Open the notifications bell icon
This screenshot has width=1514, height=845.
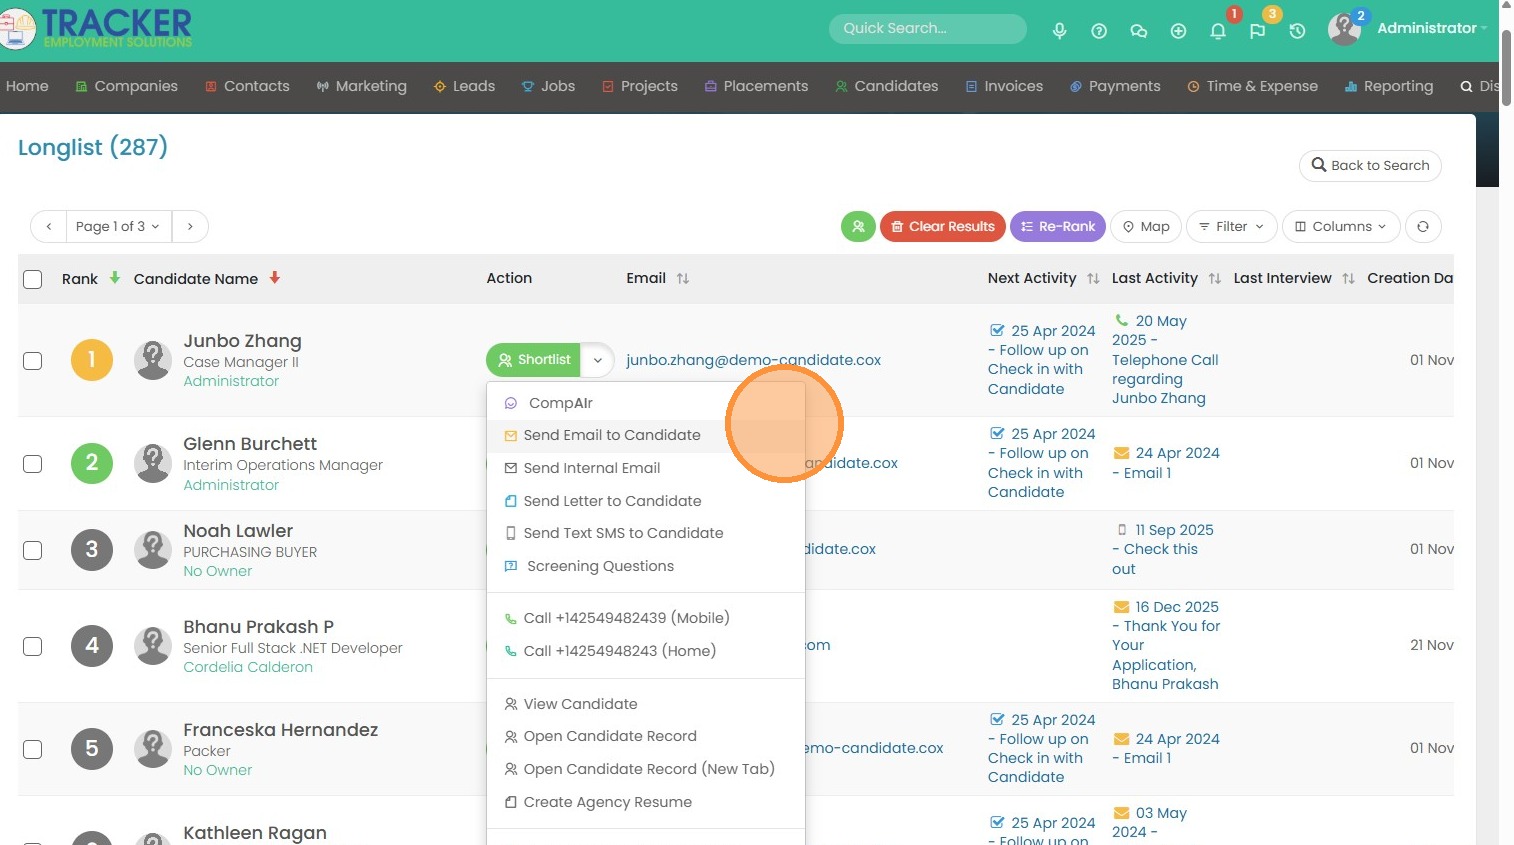pyautogui.click(x=1218, y=31)
